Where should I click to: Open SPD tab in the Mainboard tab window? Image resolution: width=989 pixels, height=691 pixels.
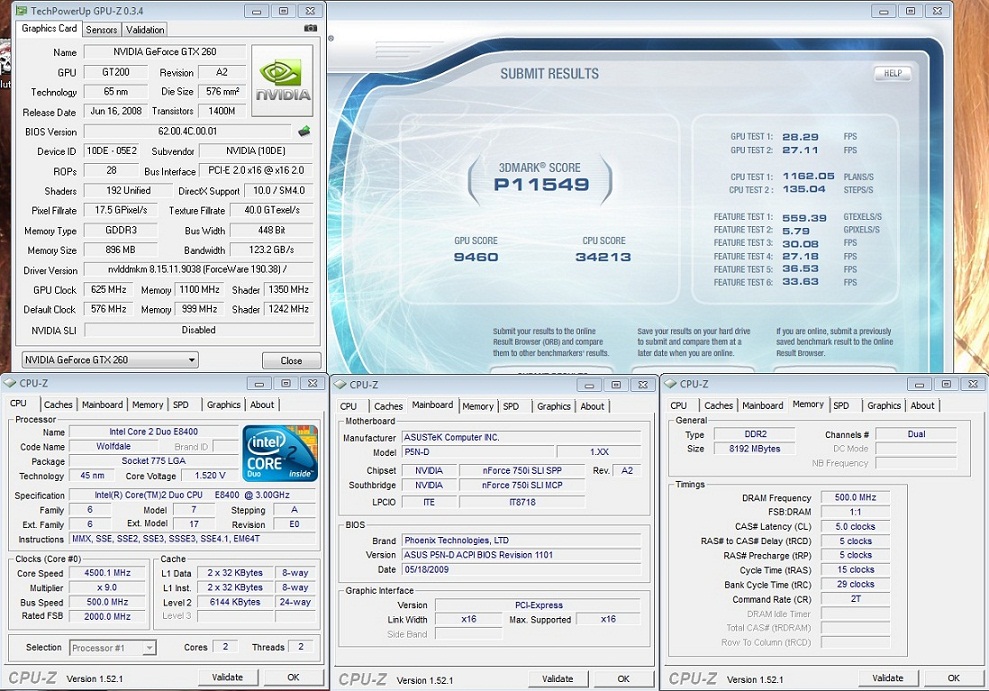(511, 407)
